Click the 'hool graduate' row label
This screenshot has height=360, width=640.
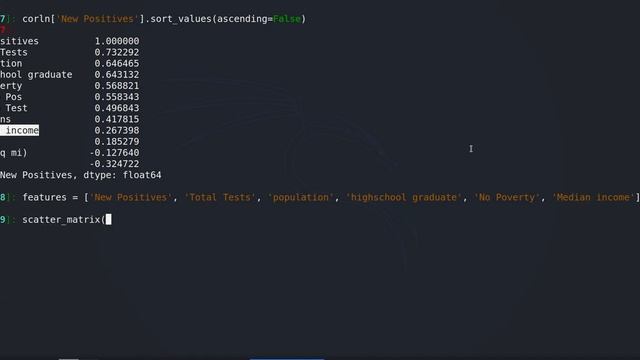coord(36,75)
